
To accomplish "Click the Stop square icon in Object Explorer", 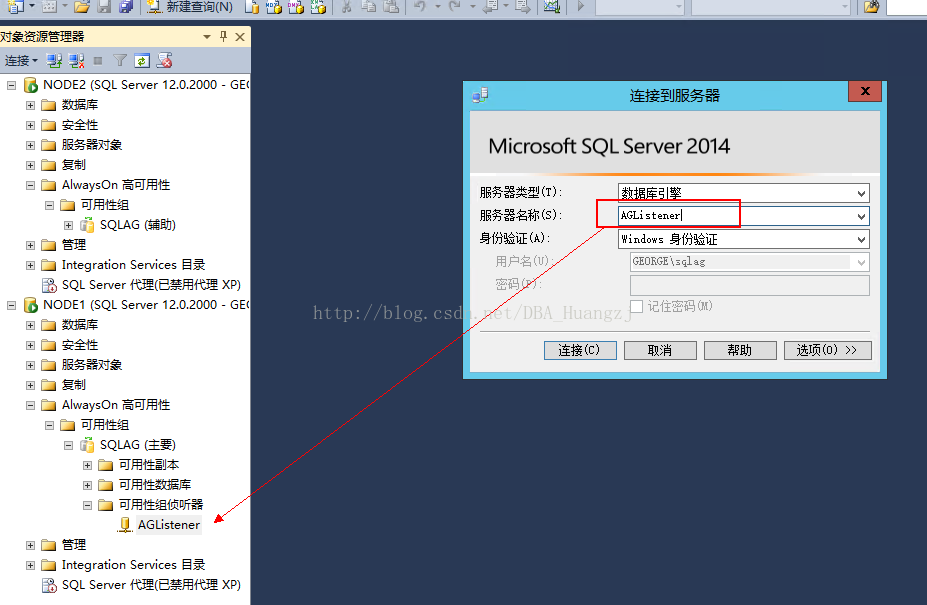I will click(98, 60).
